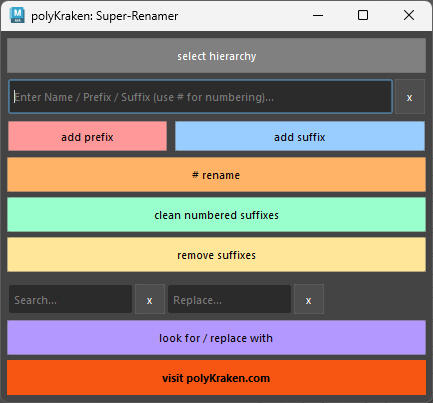Clear the name field with its x button

(410, 97)
